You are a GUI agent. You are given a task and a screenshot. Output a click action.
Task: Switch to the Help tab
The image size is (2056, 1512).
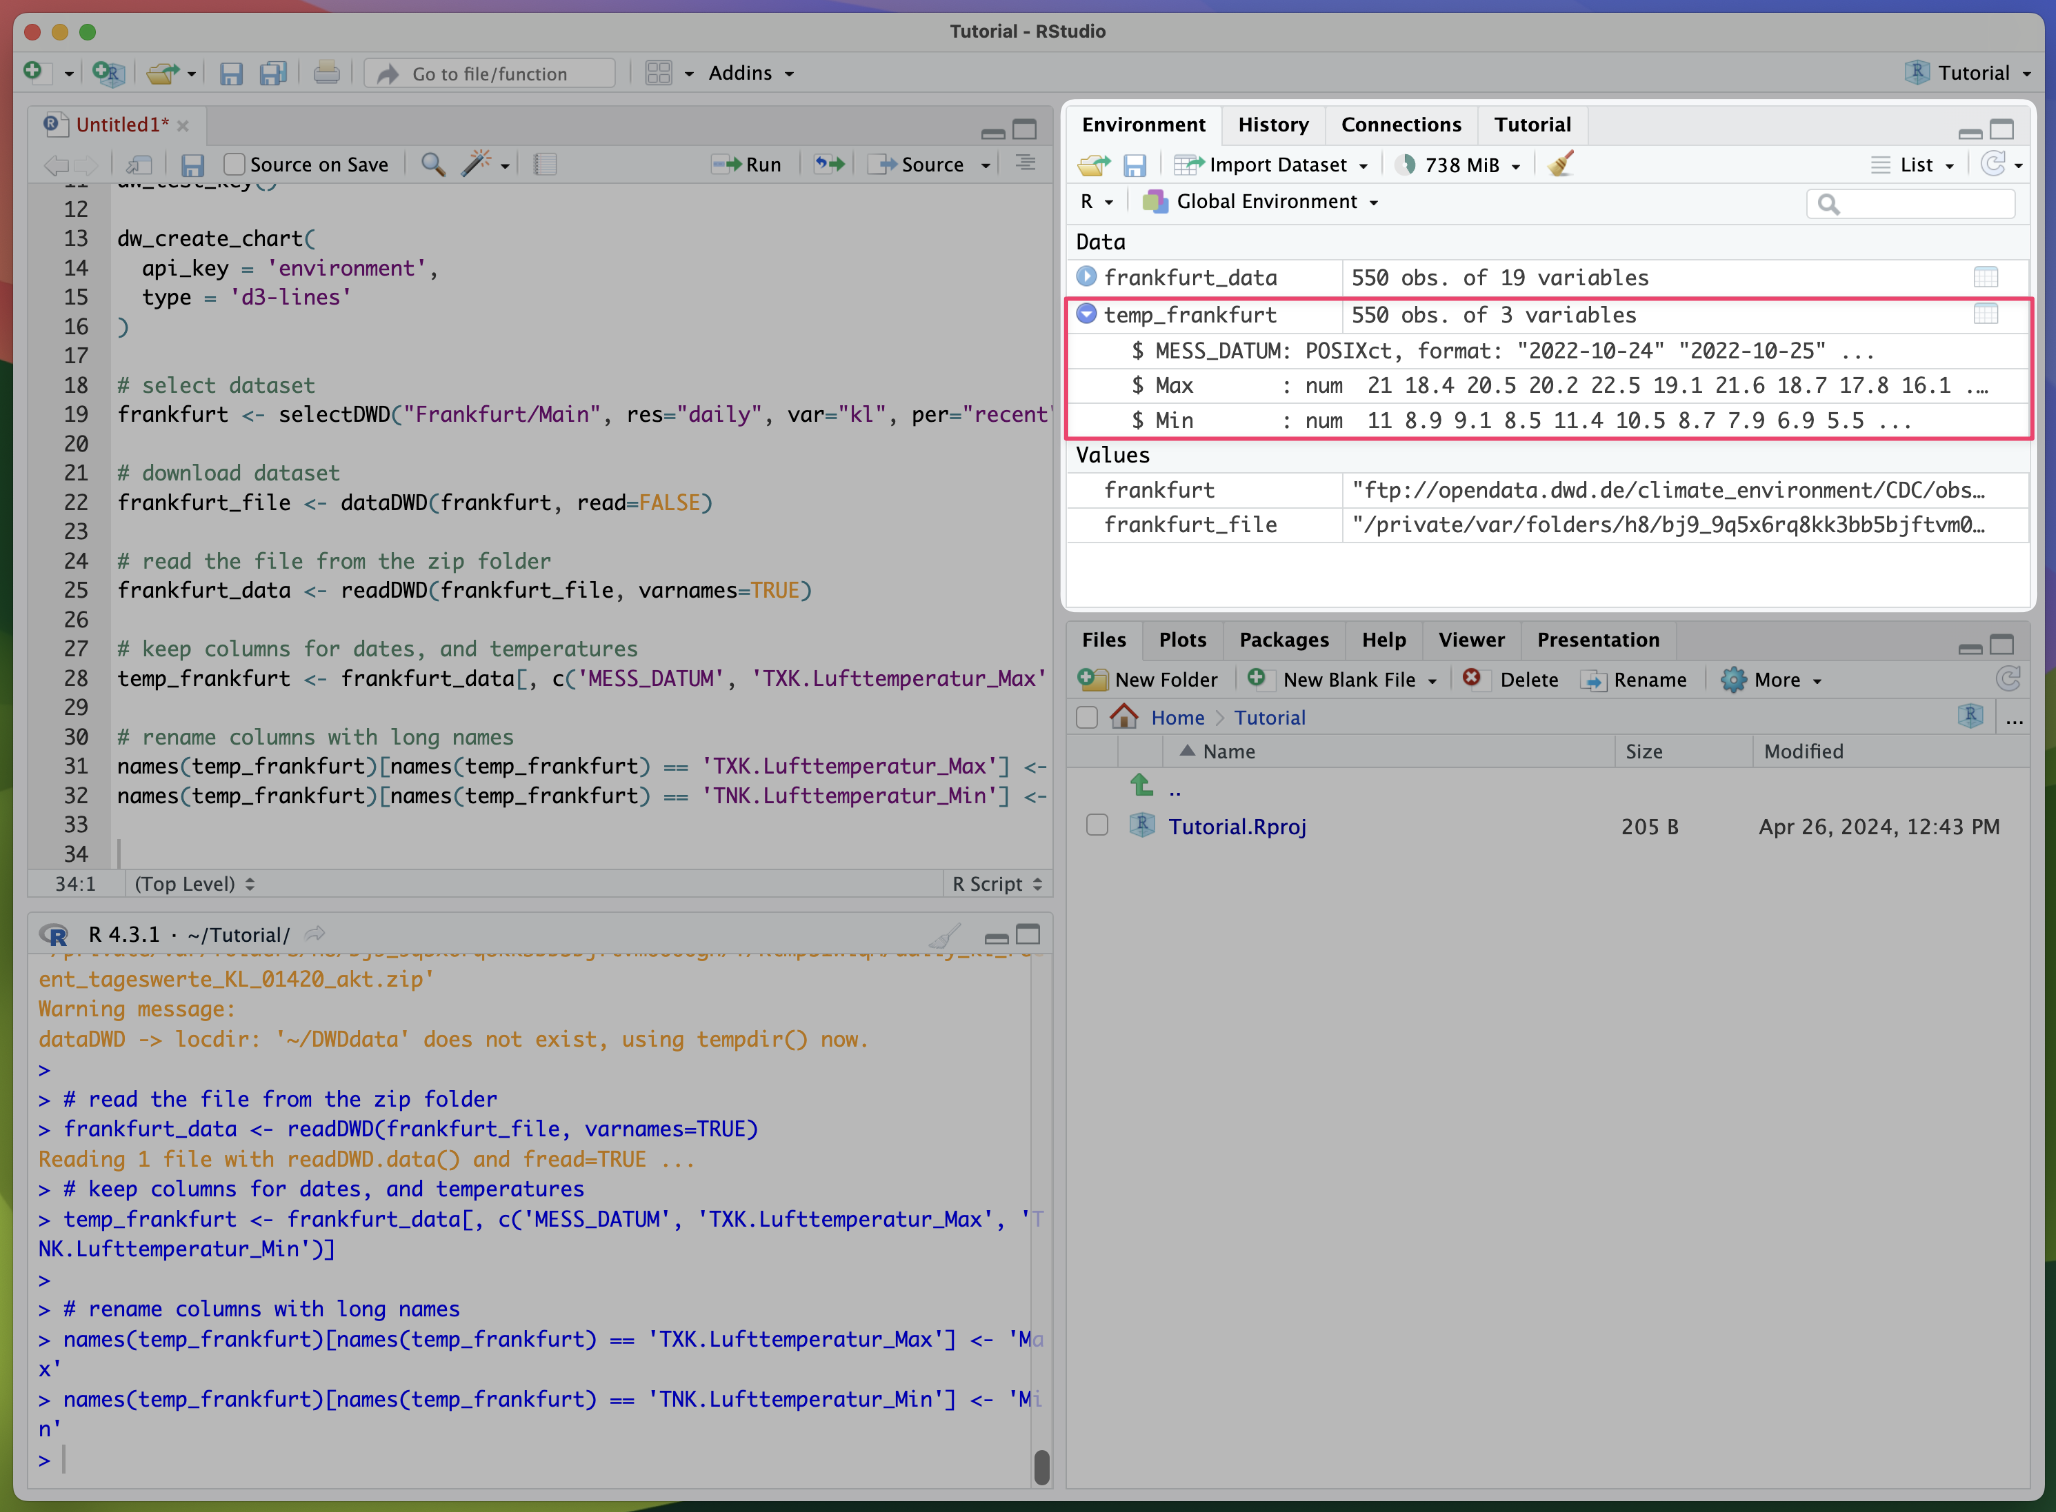click(x=1384, y=640)
